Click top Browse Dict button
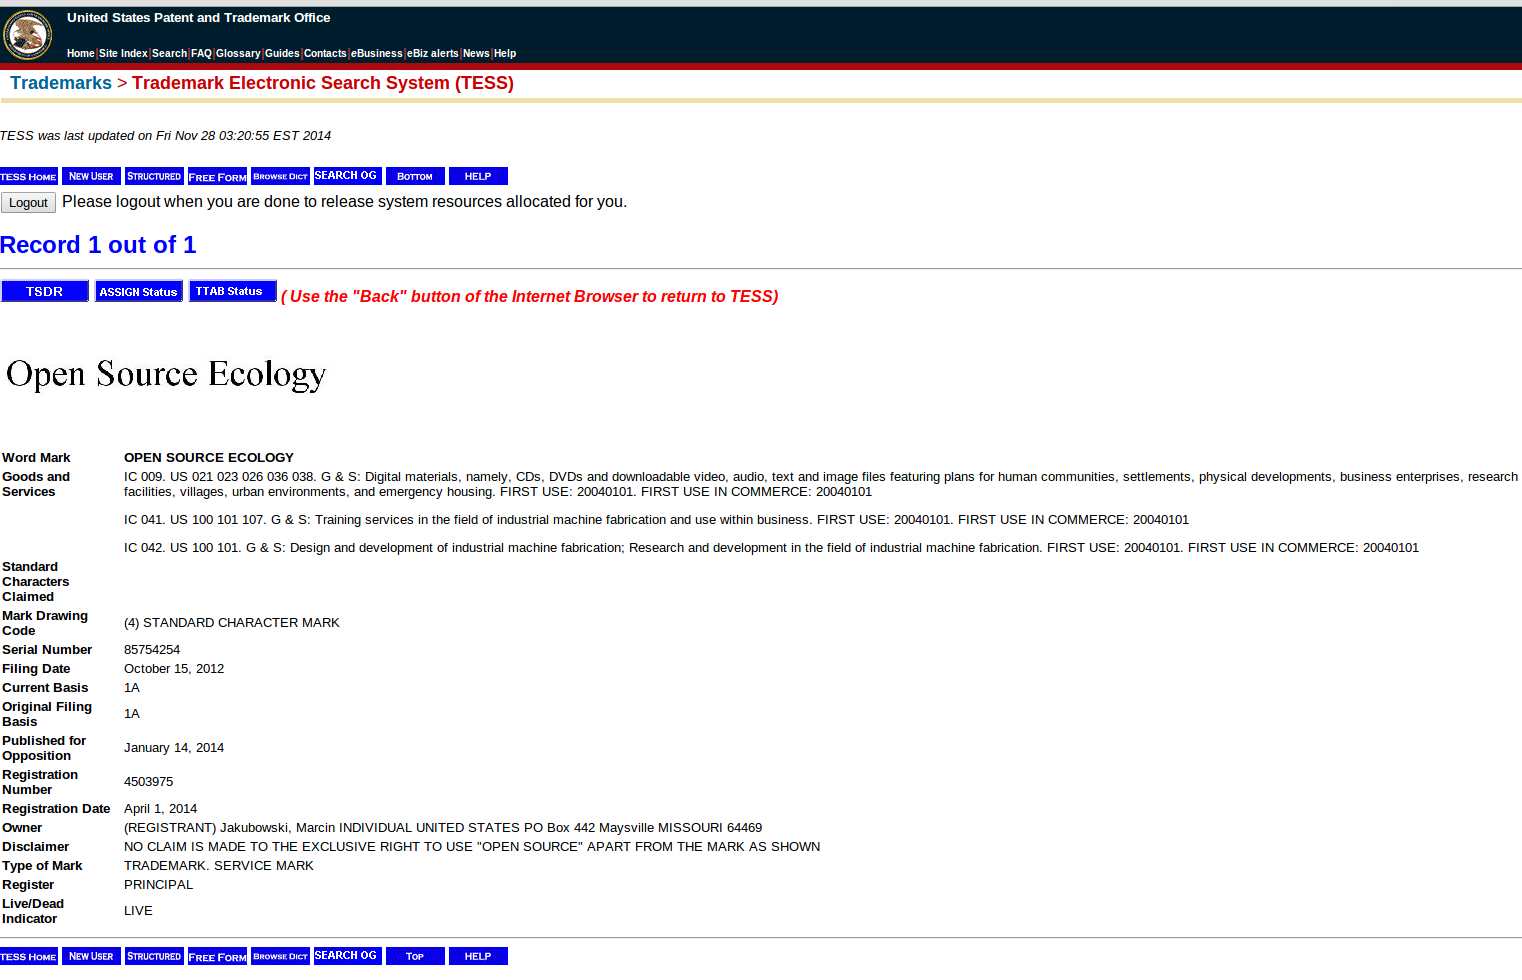 (280, 176)
